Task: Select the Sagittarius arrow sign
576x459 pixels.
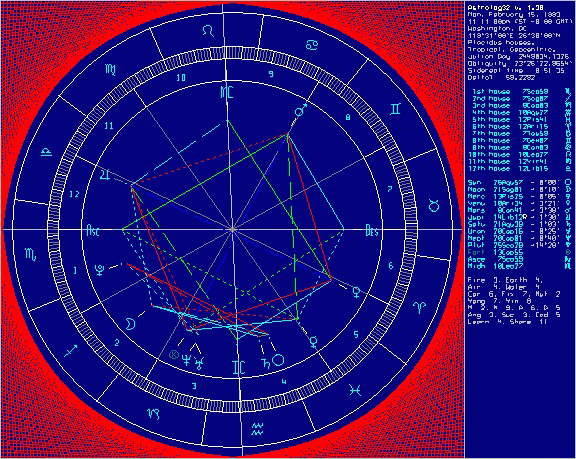Action: tap(71, 351)
